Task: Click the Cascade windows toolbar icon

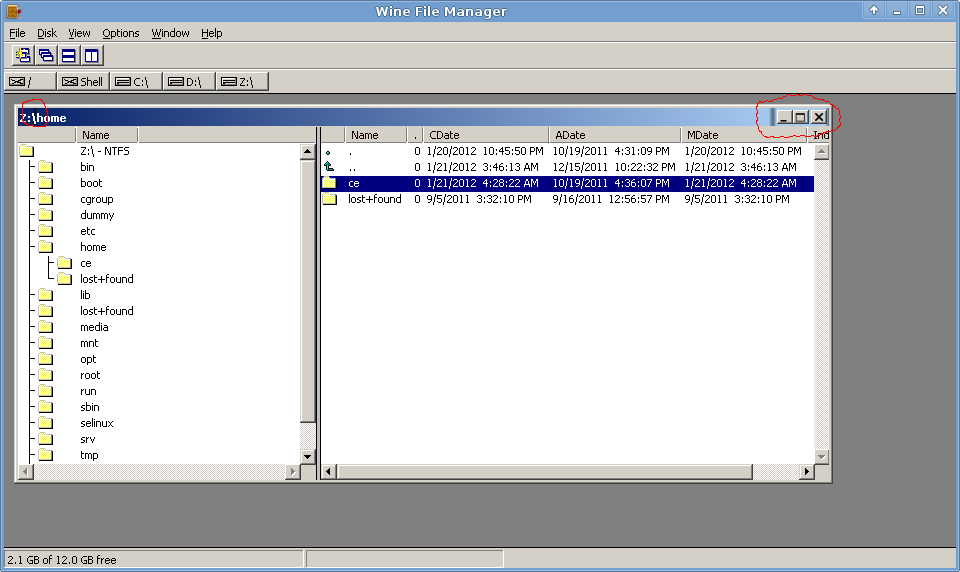Action: pos(45,55)
